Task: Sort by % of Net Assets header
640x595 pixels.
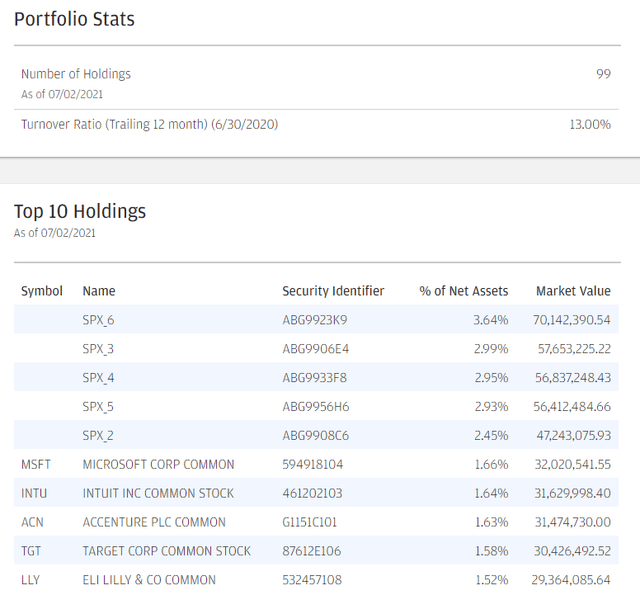Action: pyautogui.click(x=463, y=291)
